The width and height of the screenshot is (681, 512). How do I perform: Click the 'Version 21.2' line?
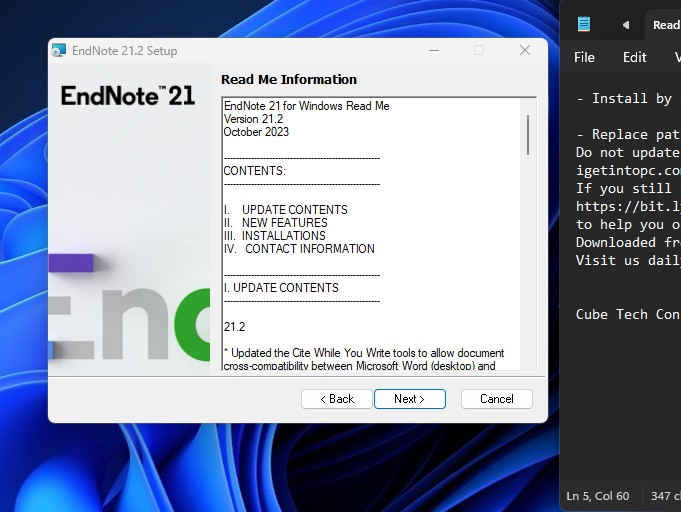(x=253, y=119)
